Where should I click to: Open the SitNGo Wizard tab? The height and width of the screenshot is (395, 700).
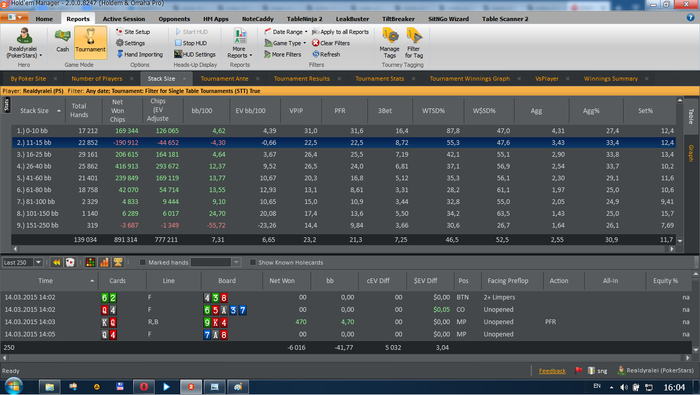(448, 19)
